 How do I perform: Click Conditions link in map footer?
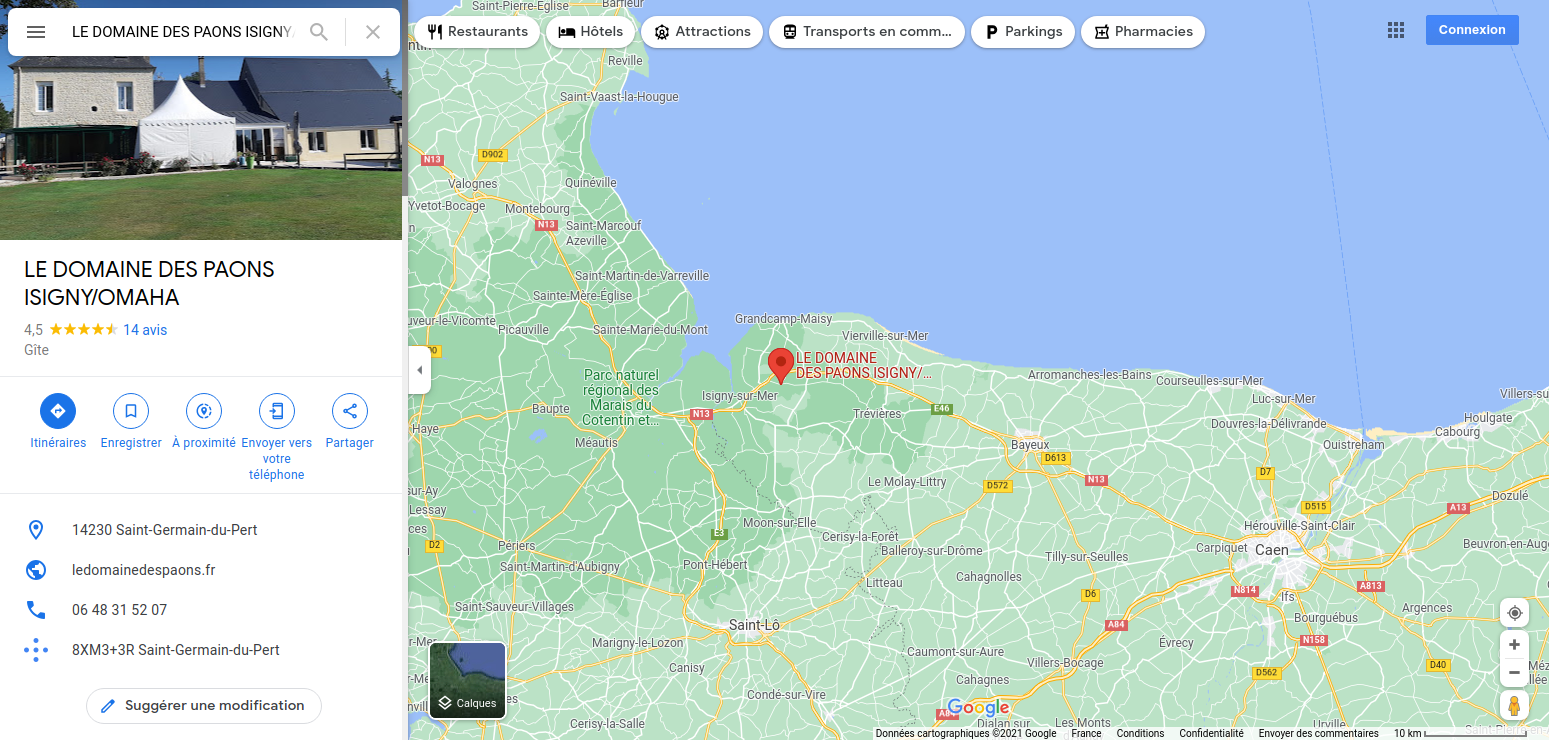pos(1140,733)
